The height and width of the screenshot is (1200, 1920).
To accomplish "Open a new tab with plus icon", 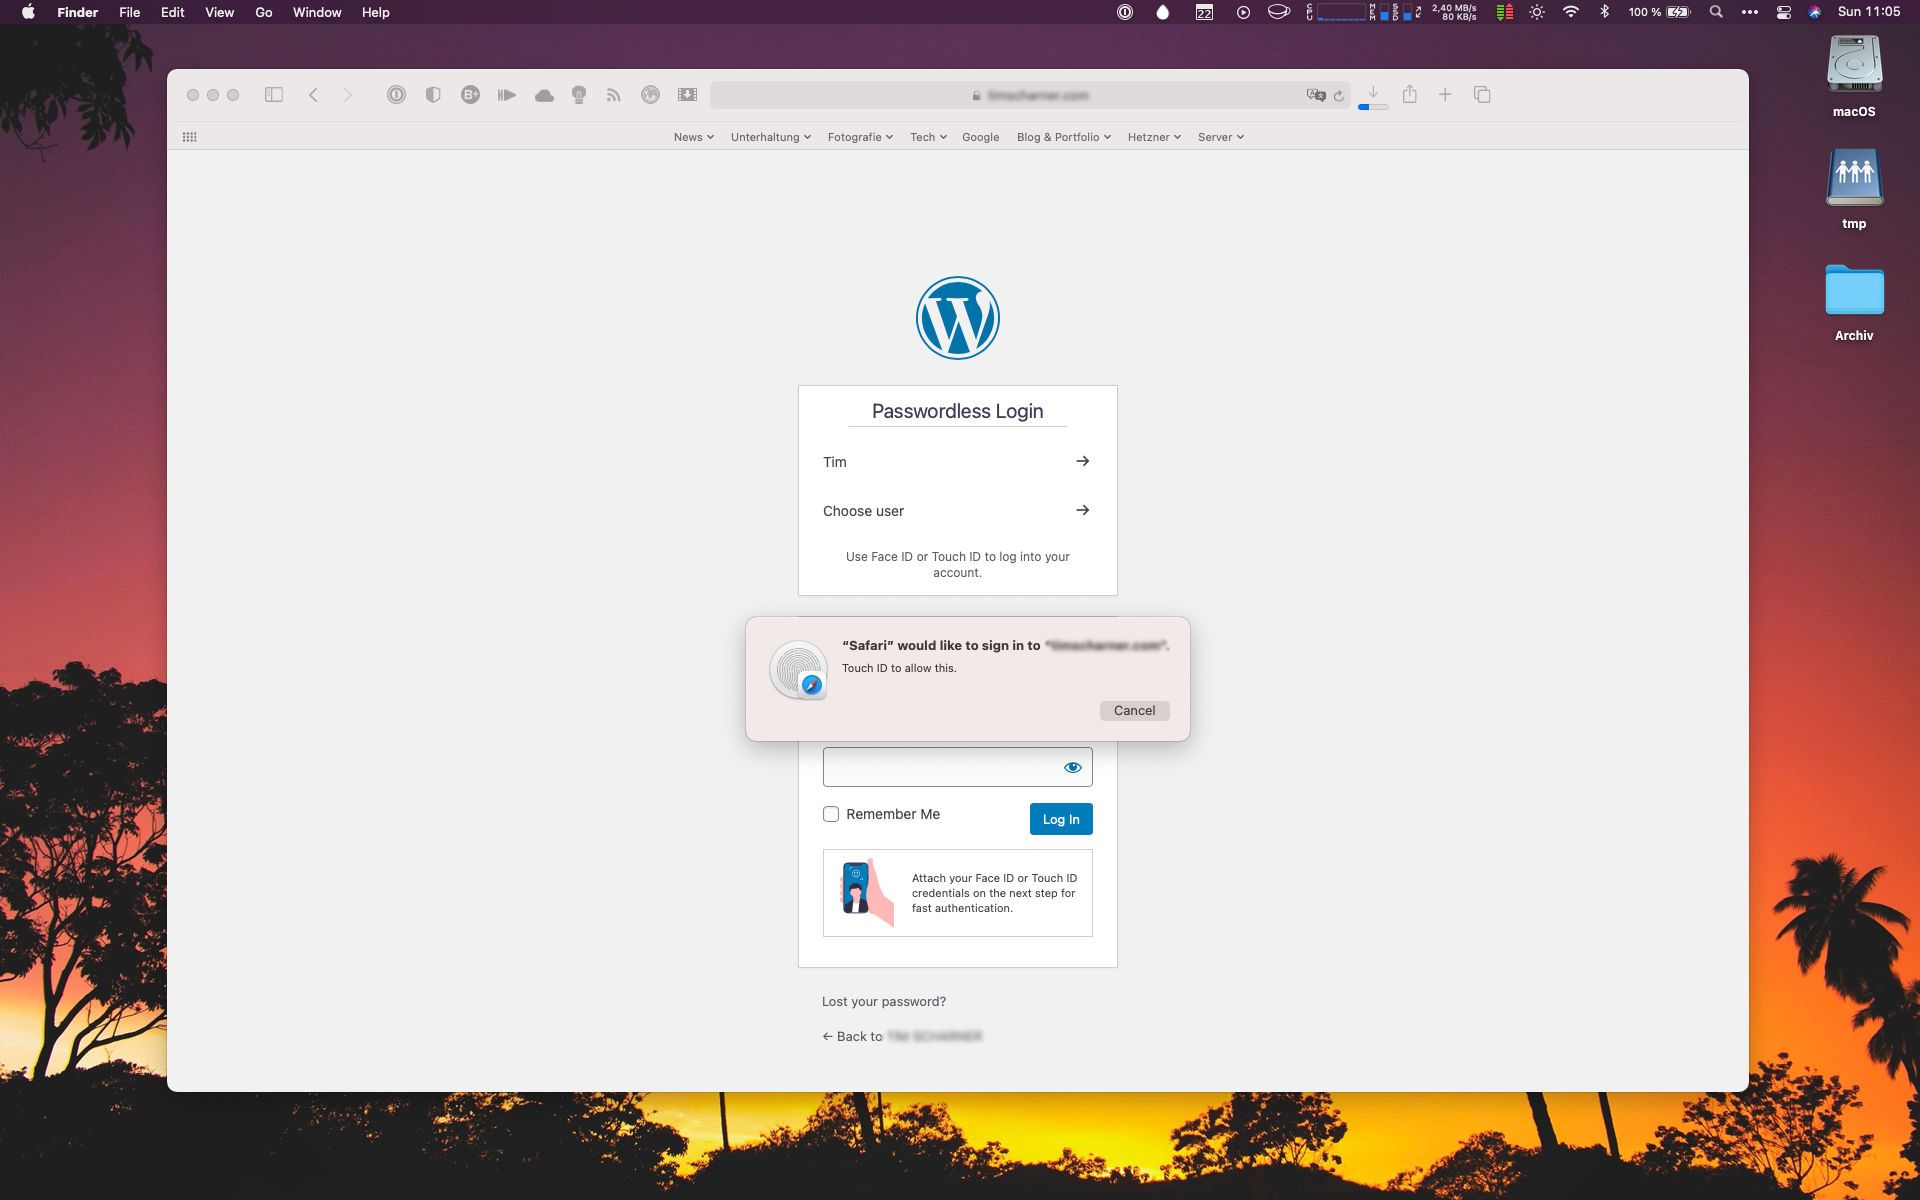I will point(1445,94).
